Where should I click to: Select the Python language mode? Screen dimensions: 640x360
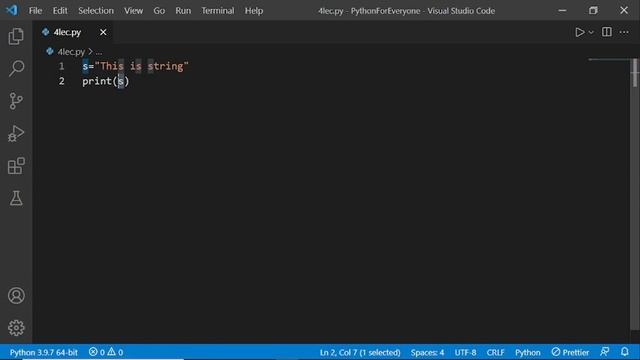tap(527, 352)
